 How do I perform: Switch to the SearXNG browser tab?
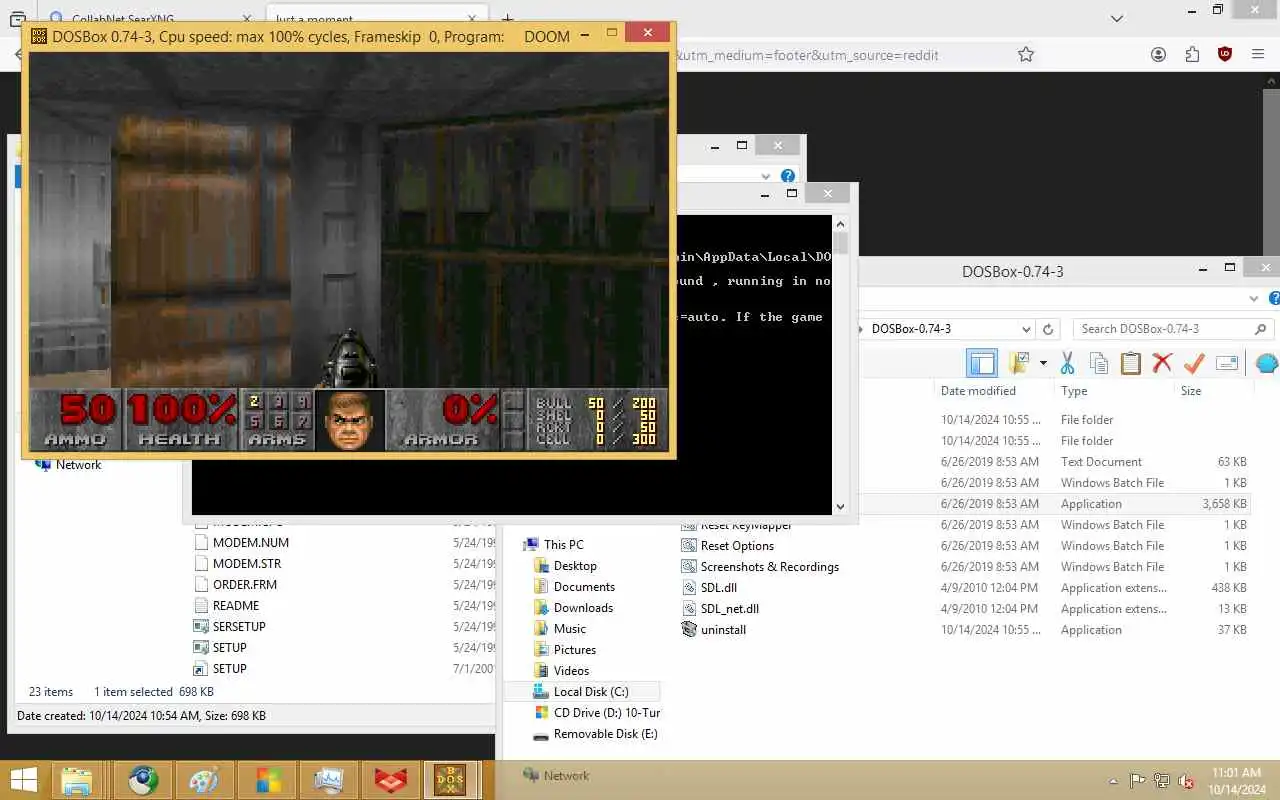coord(152,19)
